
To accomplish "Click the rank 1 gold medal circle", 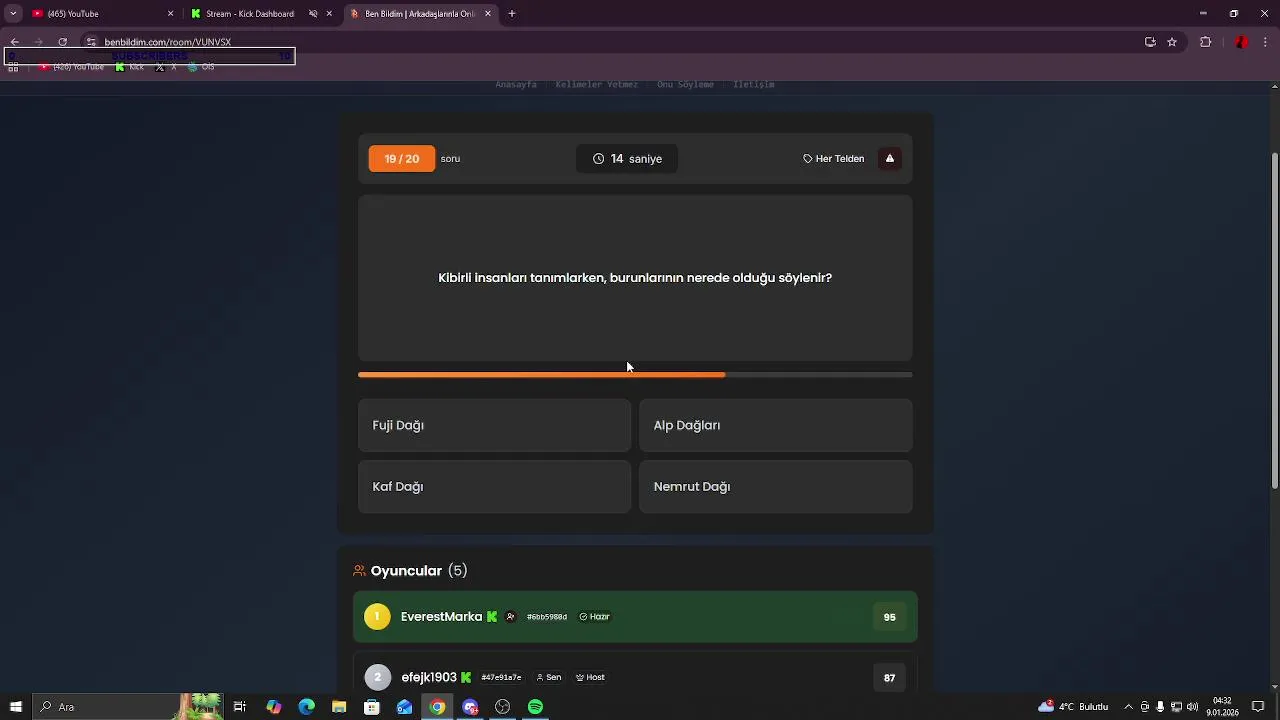I will tap(377, 617).
